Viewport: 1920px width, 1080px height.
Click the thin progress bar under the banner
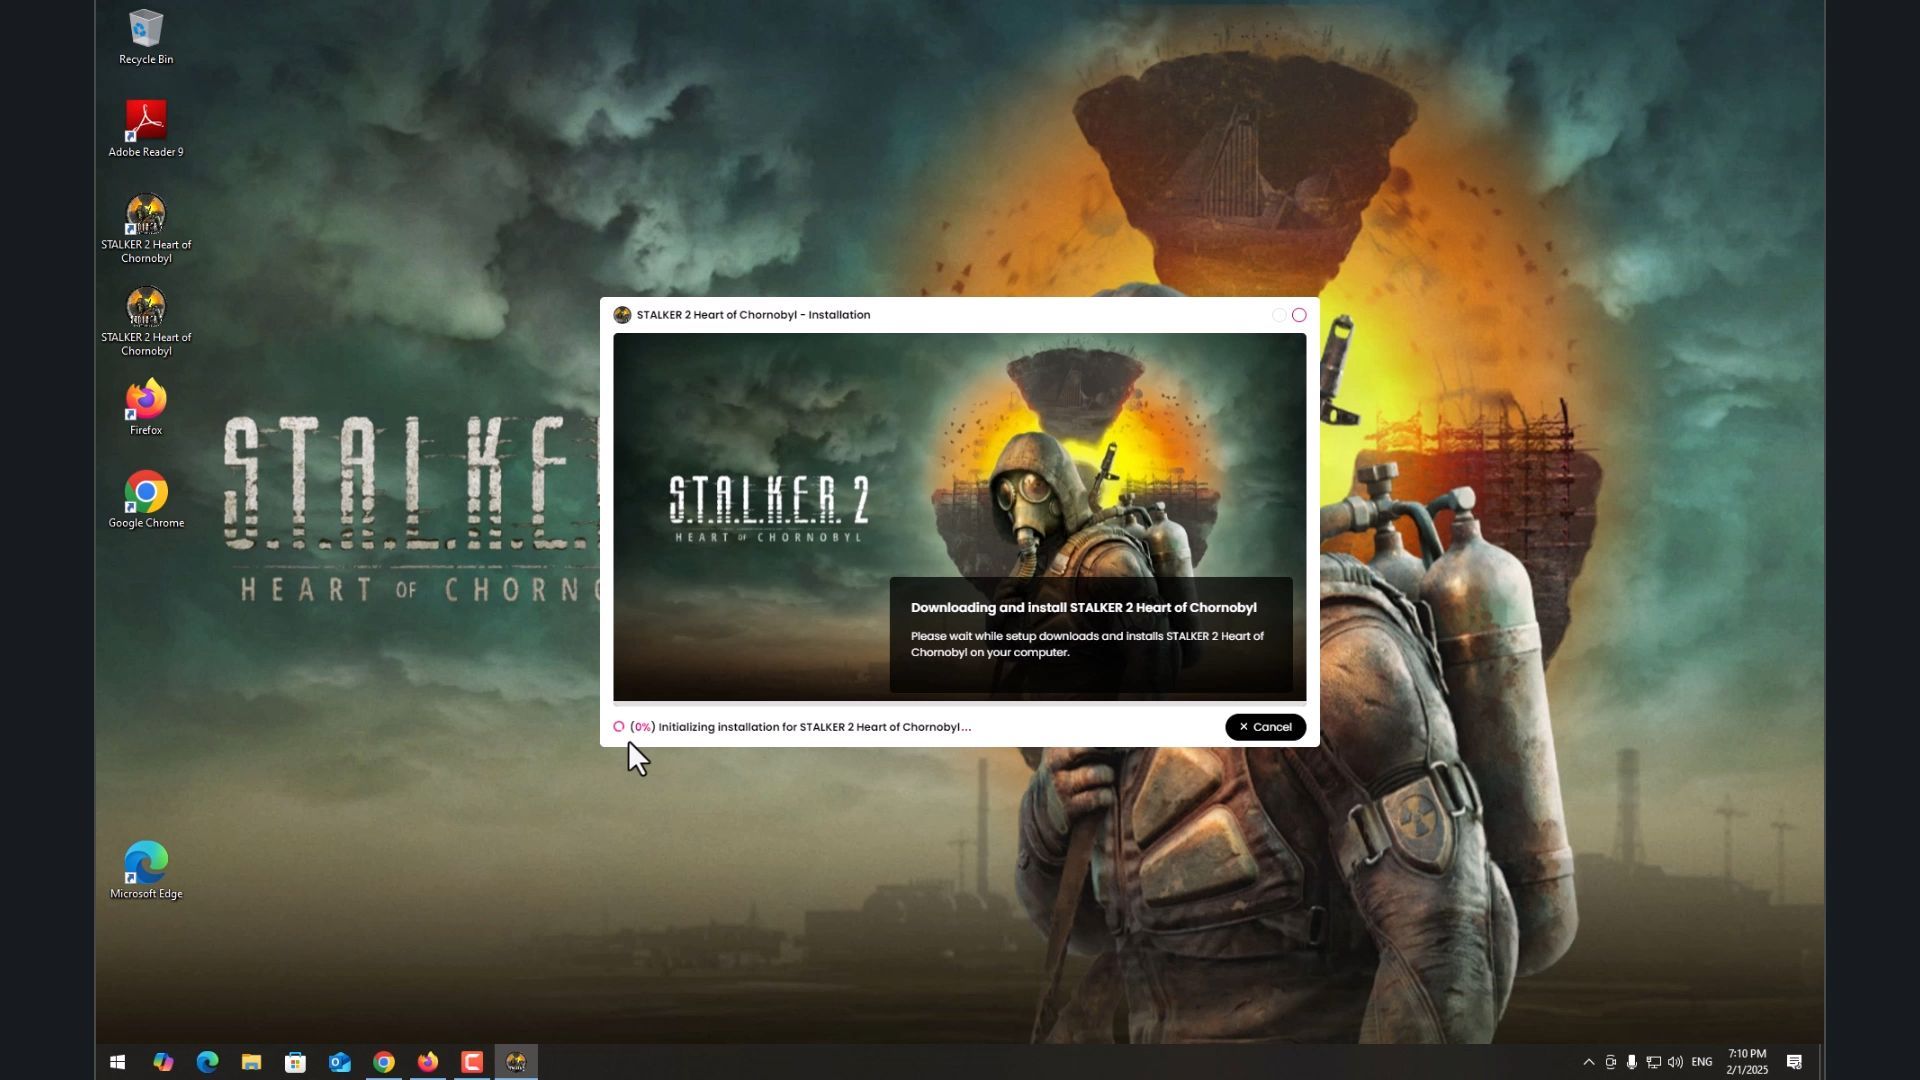pos(959,703)
